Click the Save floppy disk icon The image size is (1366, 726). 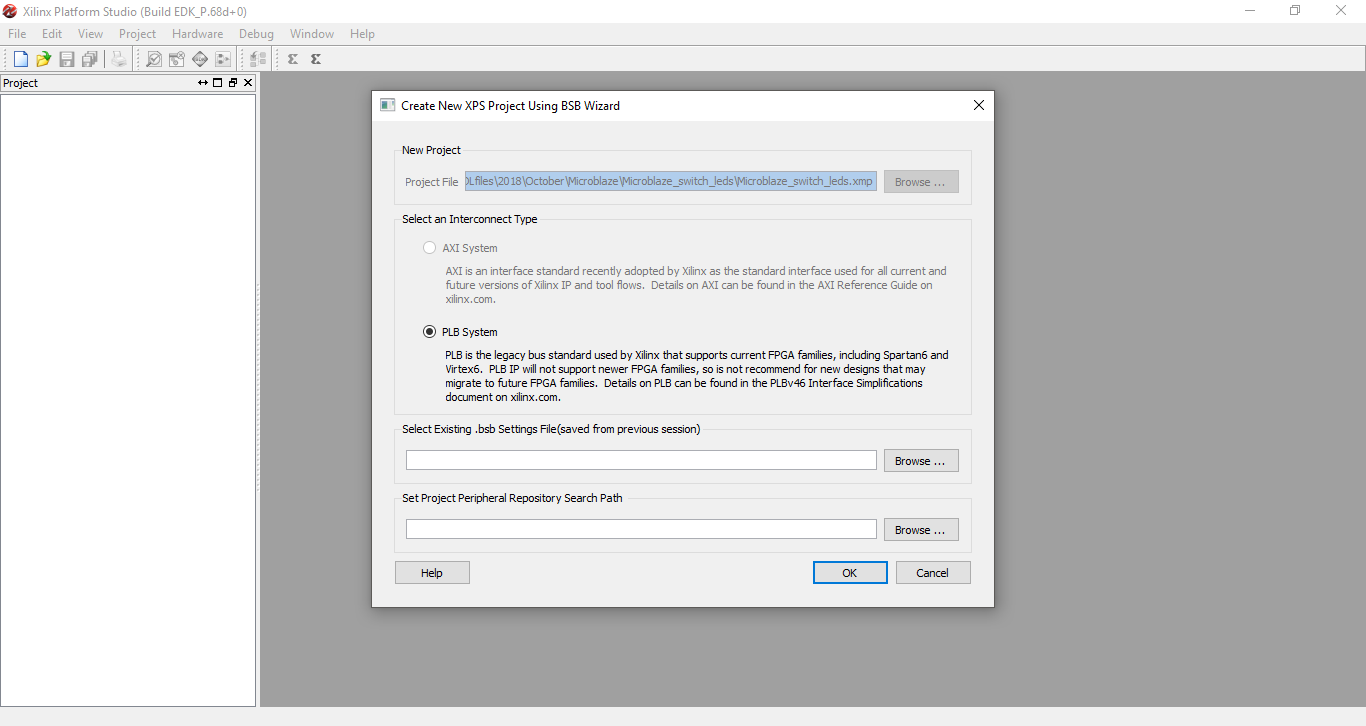(x=67, y=59)
